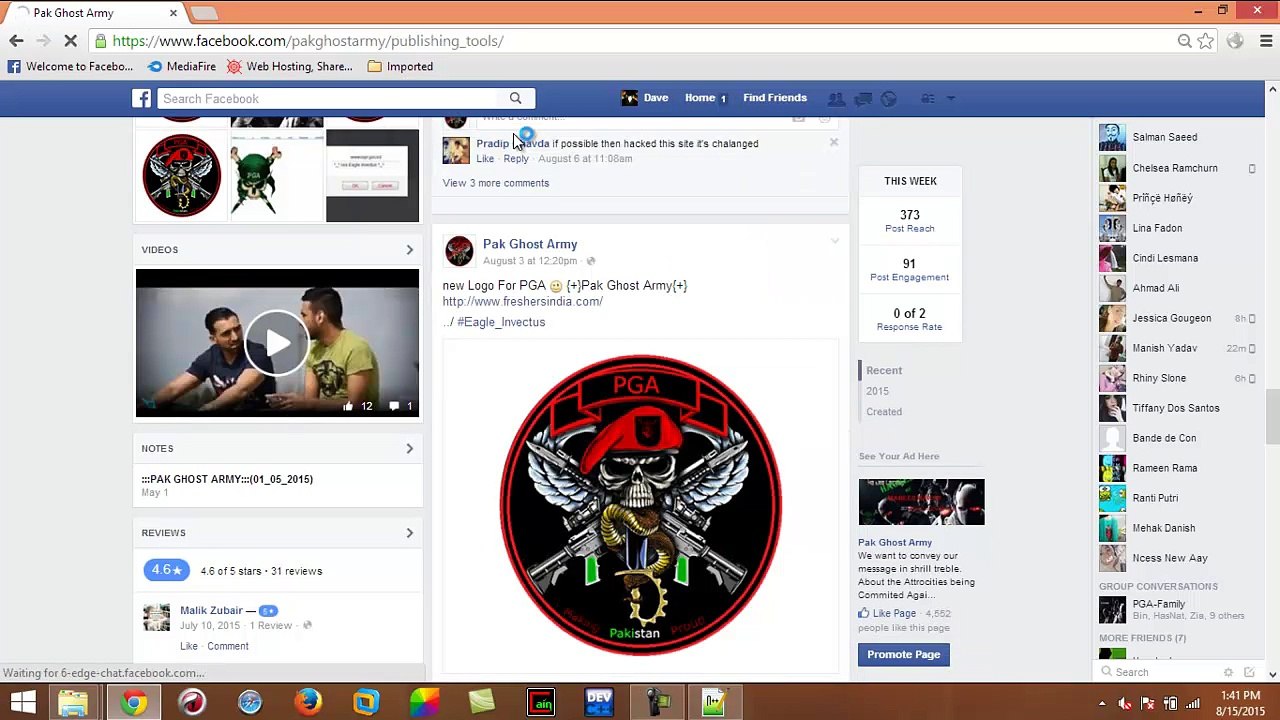This screenshot has width=1280, height=720.
Task: Click the Facebook logo in the blue bar
Action: coord(142,98)
